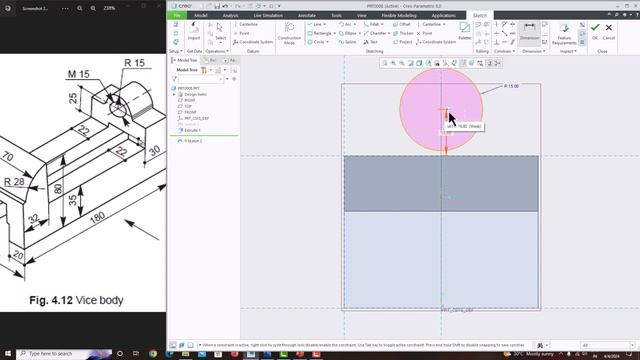This screenshot has width=640, height=360.
Task: Switch to the Annotate ribbon tab
Action: pos(307,16)
